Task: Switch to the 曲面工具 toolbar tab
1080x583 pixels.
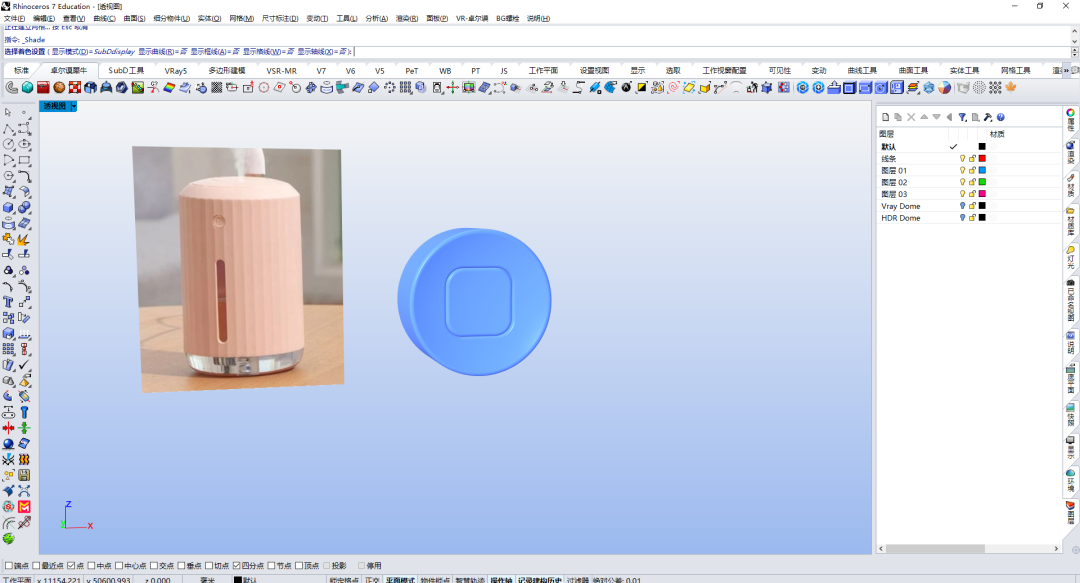Action: coord(913,70)
